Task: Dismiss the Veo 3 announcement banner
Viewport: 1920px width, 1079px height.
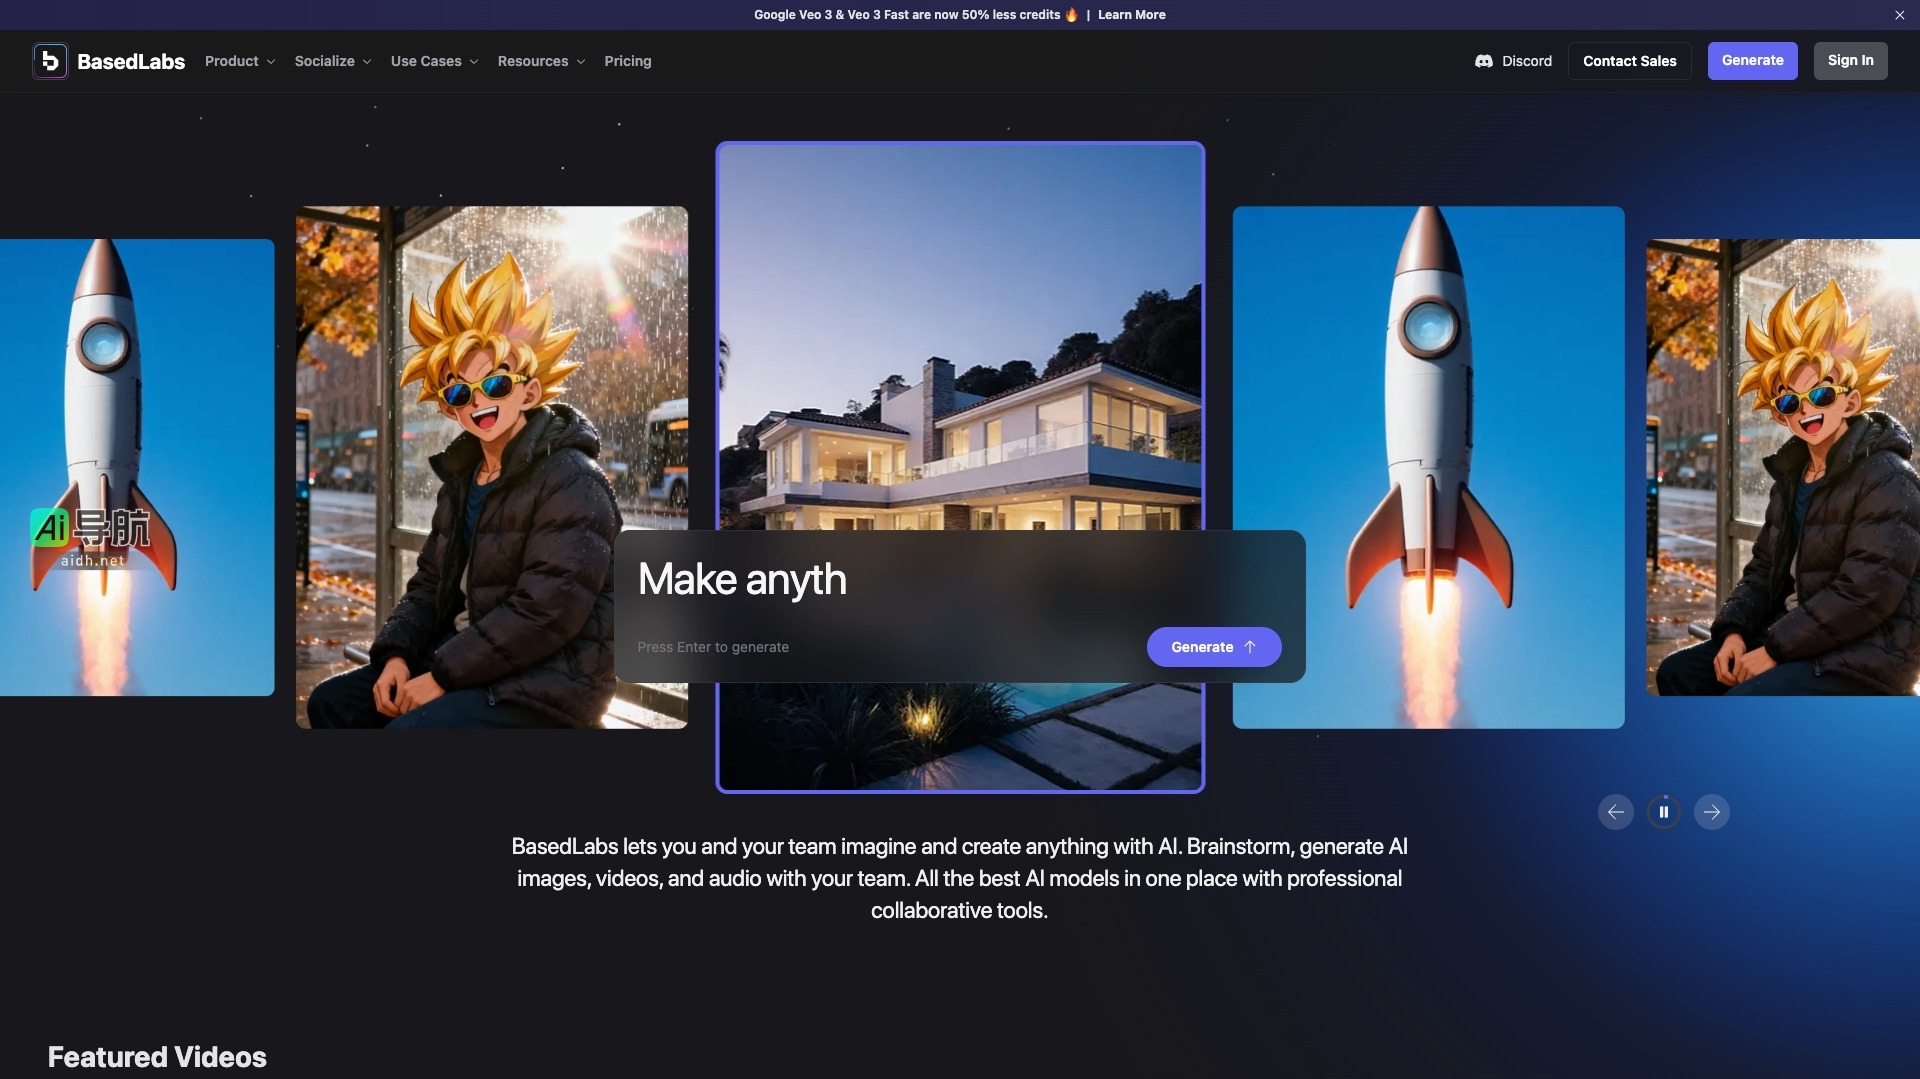Action: coord(1899,15)
